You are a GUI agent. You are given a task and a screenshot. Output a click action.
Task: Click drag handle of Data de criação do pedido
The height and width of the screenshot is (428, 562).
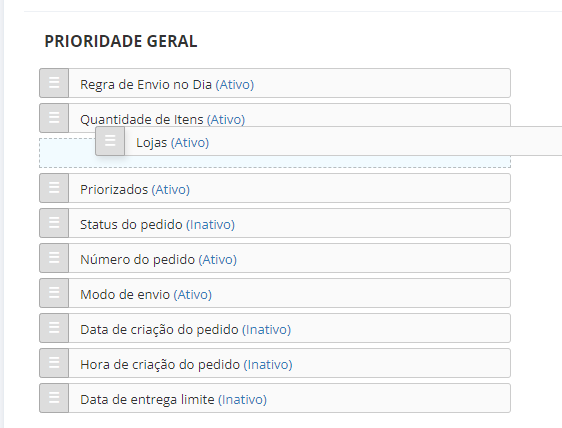click(x=54, y=328)
